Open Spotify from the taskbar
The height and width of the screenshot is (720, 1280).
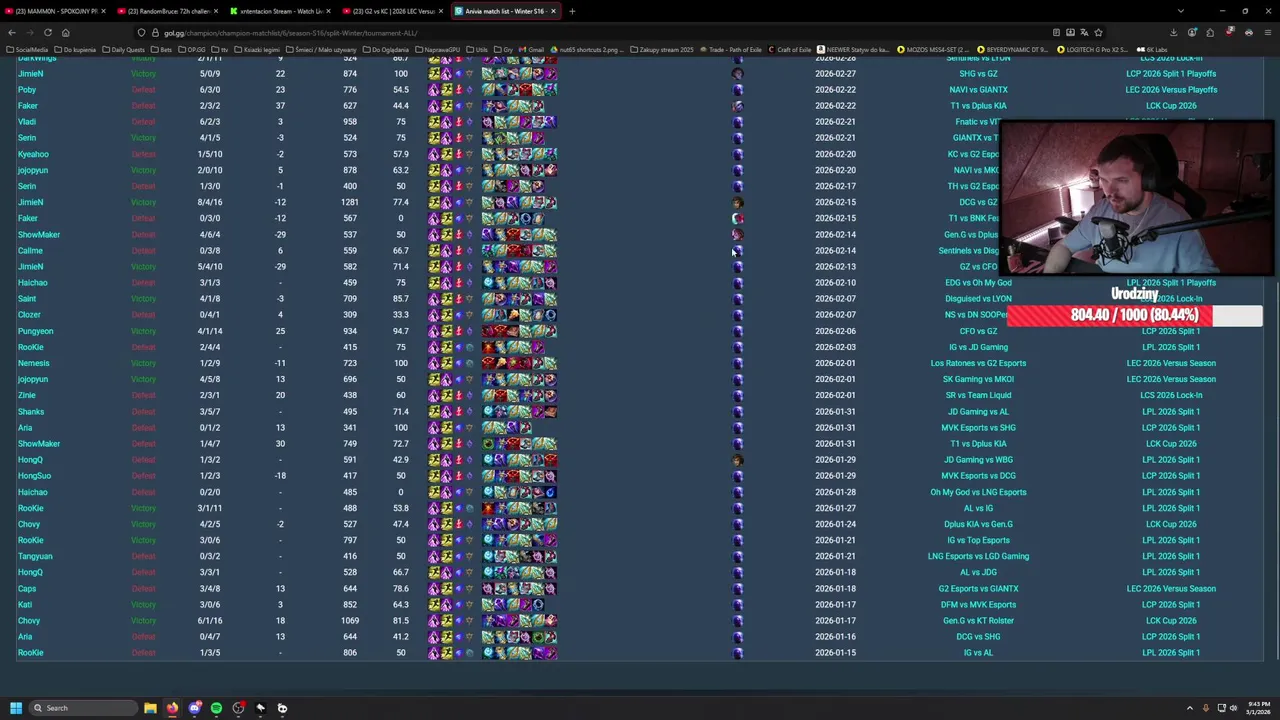(216, 708)
